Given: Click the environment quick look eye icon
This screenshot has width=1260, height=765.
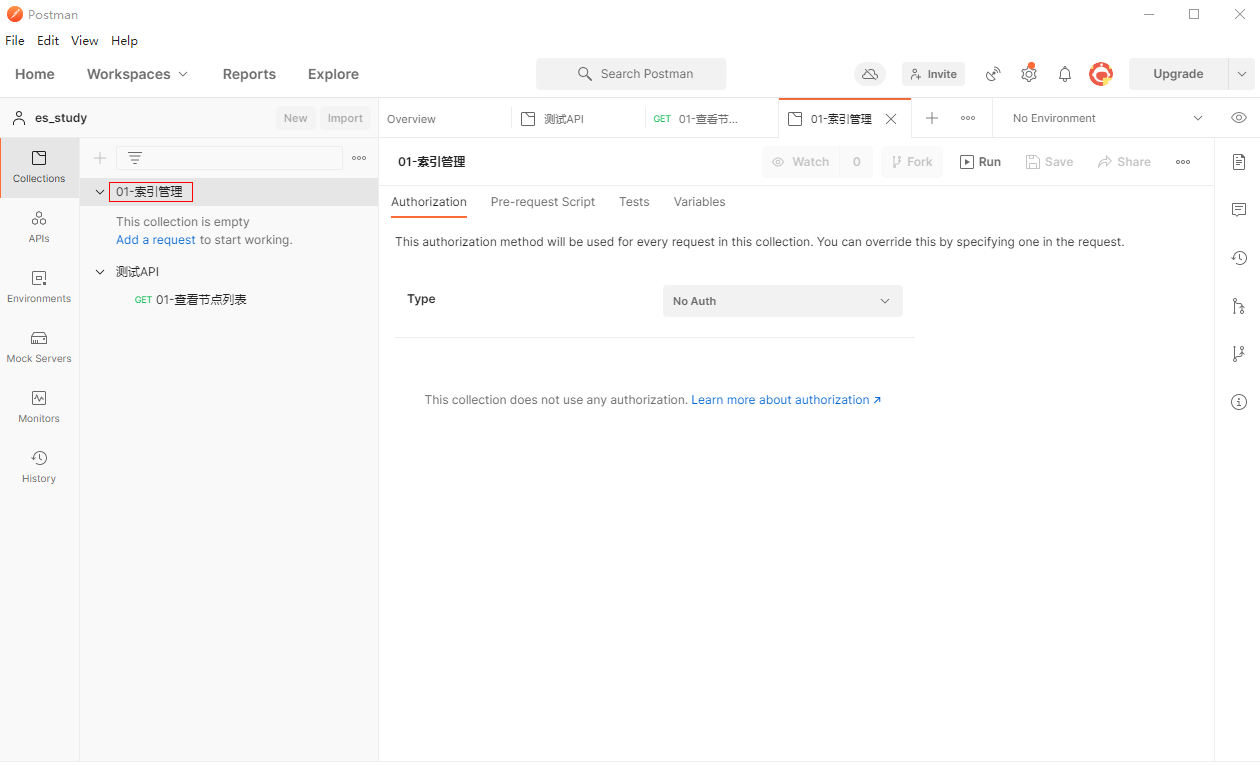Looking at the screenshot, I should (1239, 118).
